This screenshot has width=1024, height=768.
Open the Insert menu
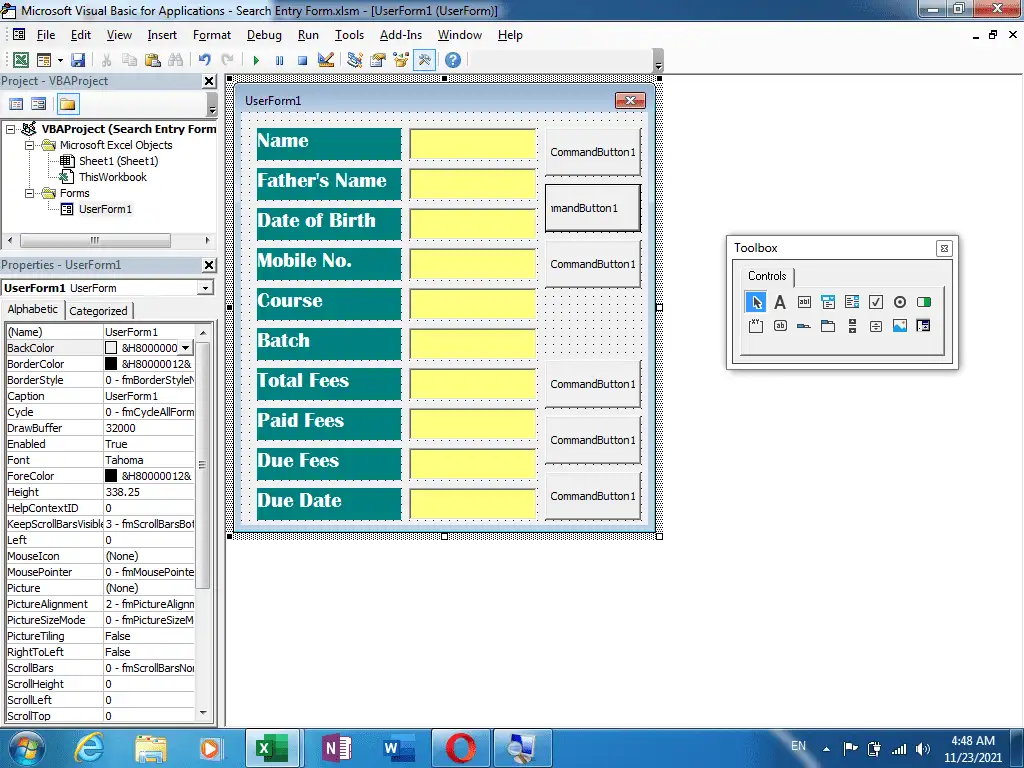(162, 35)
